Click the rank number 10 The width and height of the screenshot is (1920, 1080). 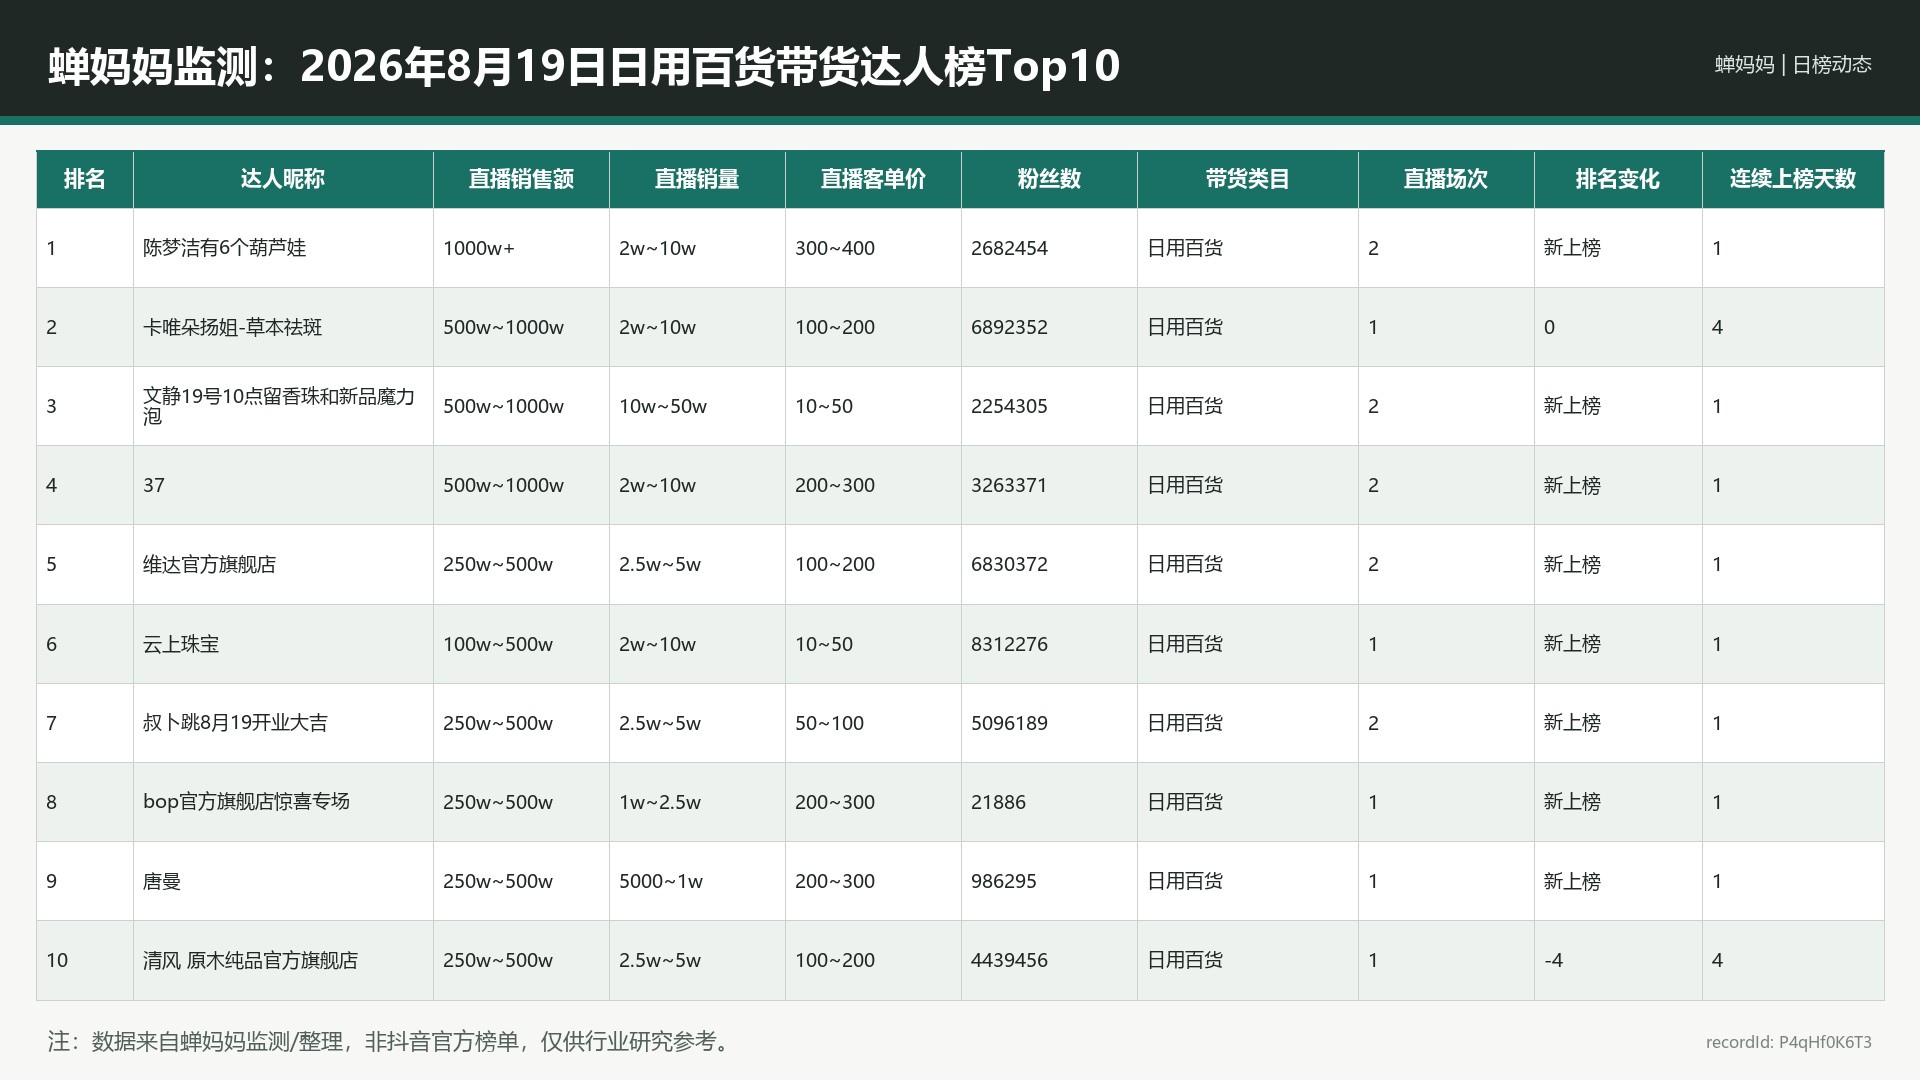click(x=57, y=960)
